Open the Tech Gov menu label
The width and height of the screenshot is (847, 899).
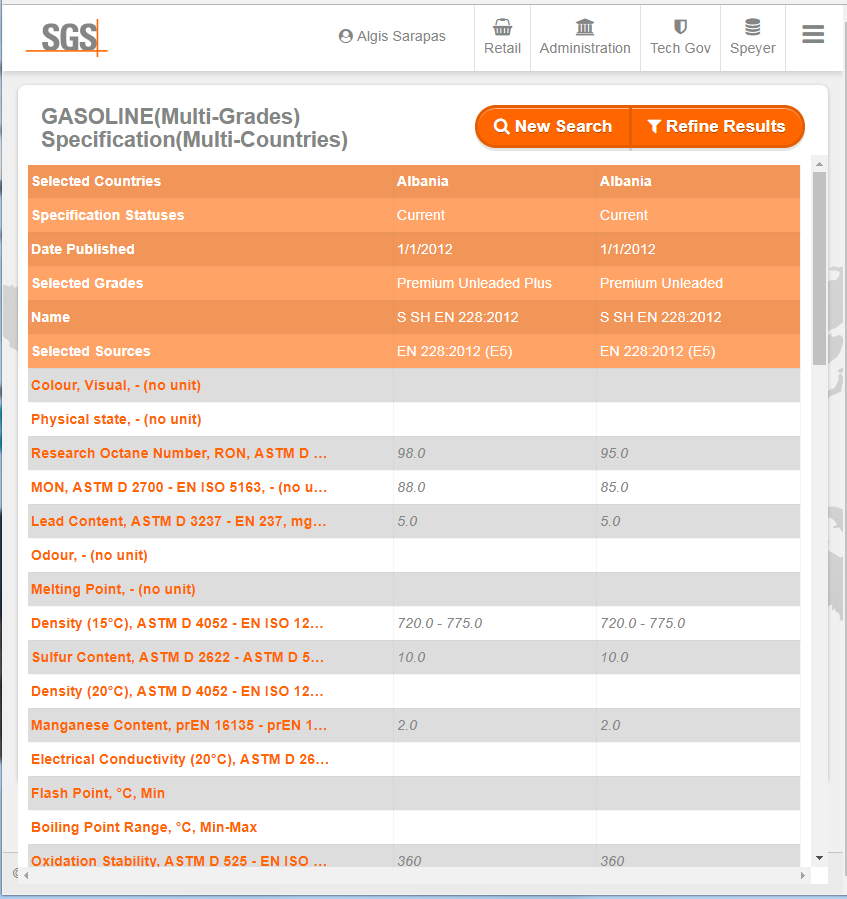[x=680, y=48]
